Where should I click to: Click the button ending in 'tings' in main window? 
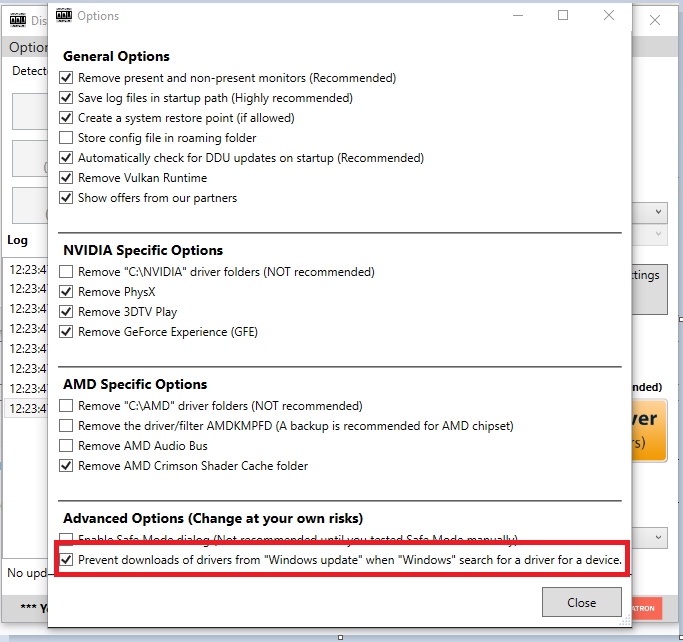click(649, 289)
